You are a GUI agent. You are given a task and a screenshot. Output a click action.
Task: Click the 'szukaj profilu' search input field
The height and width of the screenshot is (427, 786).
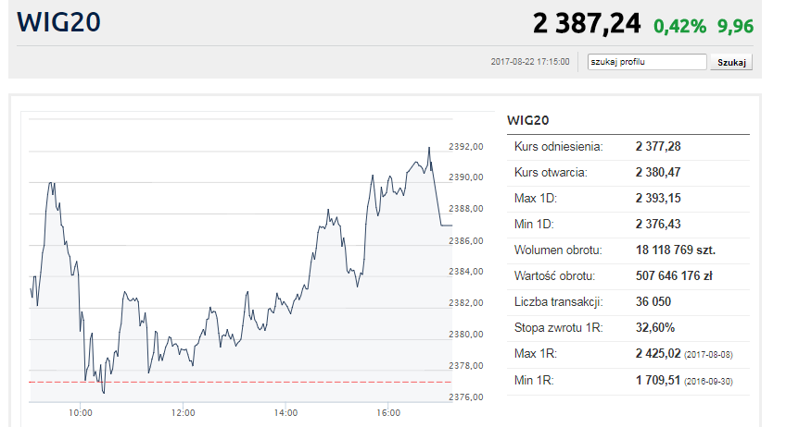(647, 62)
